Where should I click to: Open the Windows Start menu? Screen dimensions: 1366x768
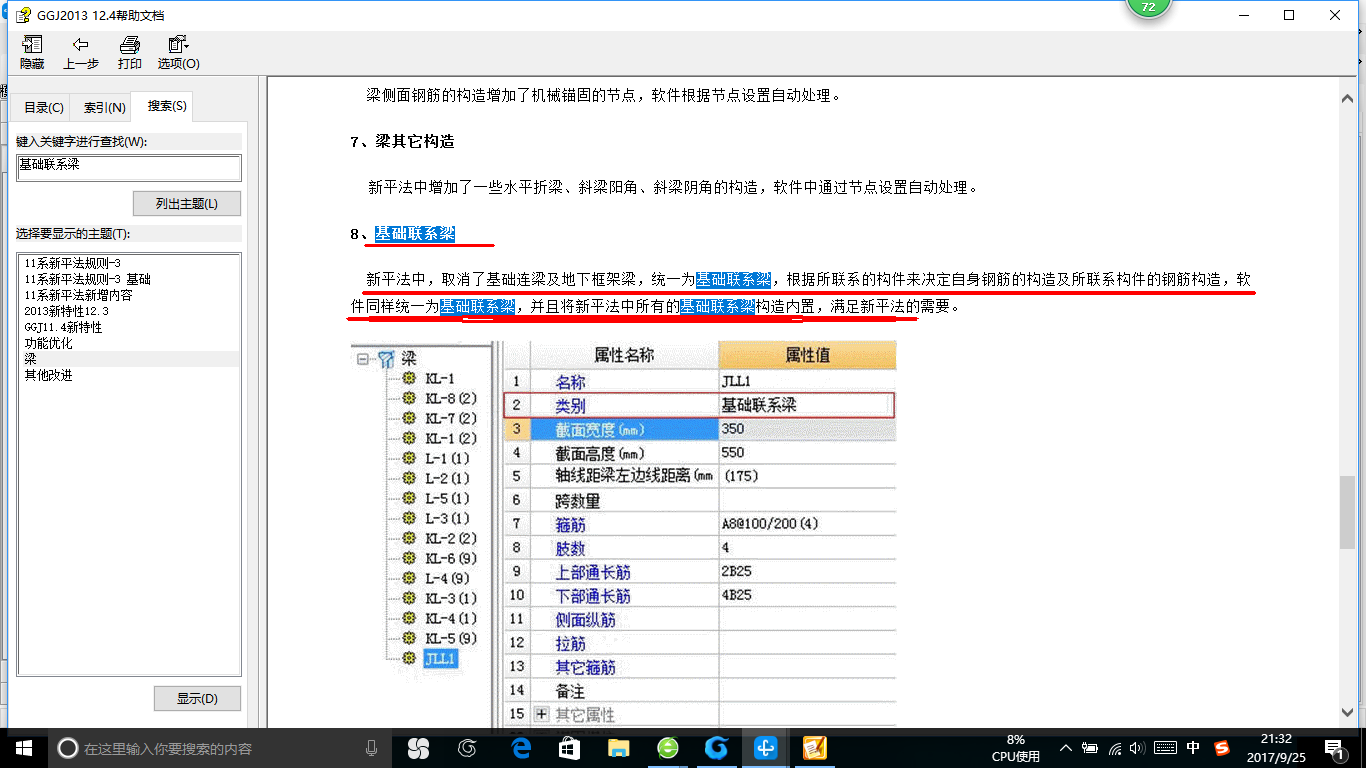23,748
